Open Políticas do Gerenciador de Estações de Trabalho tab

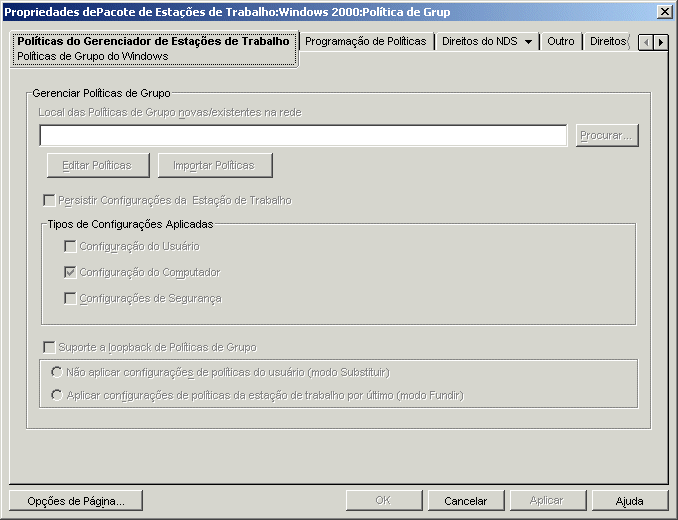(x=154, y=48)
